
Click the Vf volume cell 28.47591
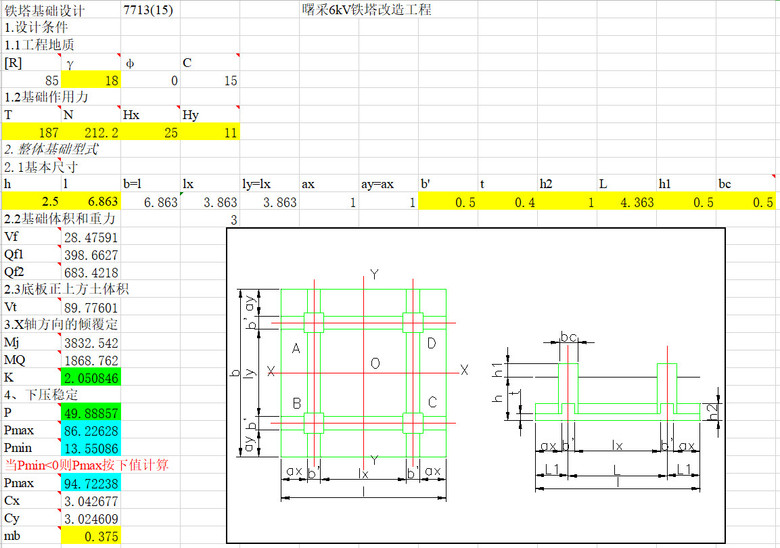click(x=90, y=237)
